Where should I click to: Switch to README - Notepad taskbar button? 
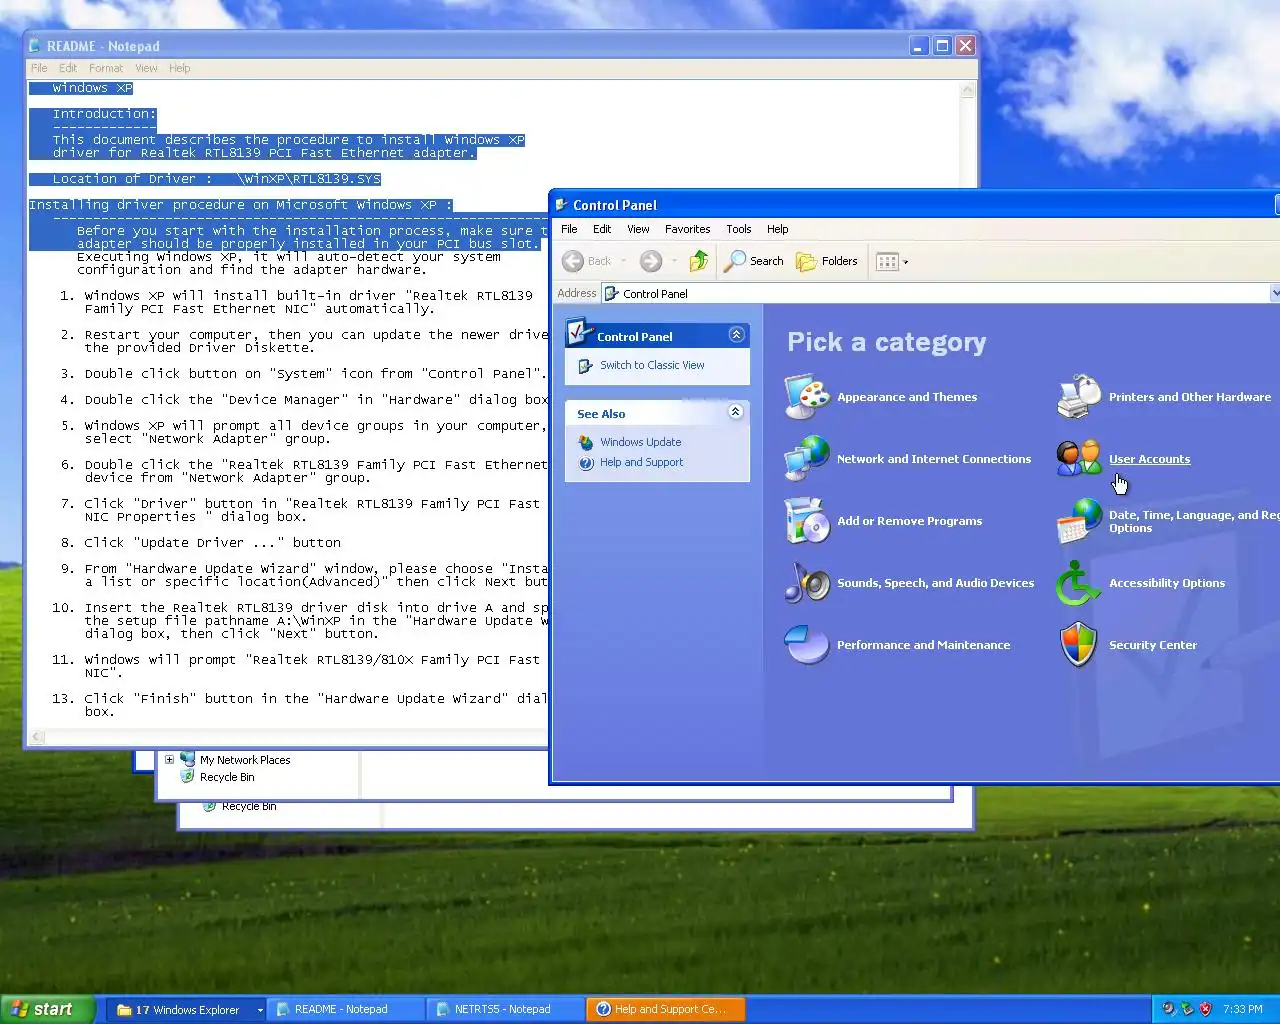[x=346, y=1009]
